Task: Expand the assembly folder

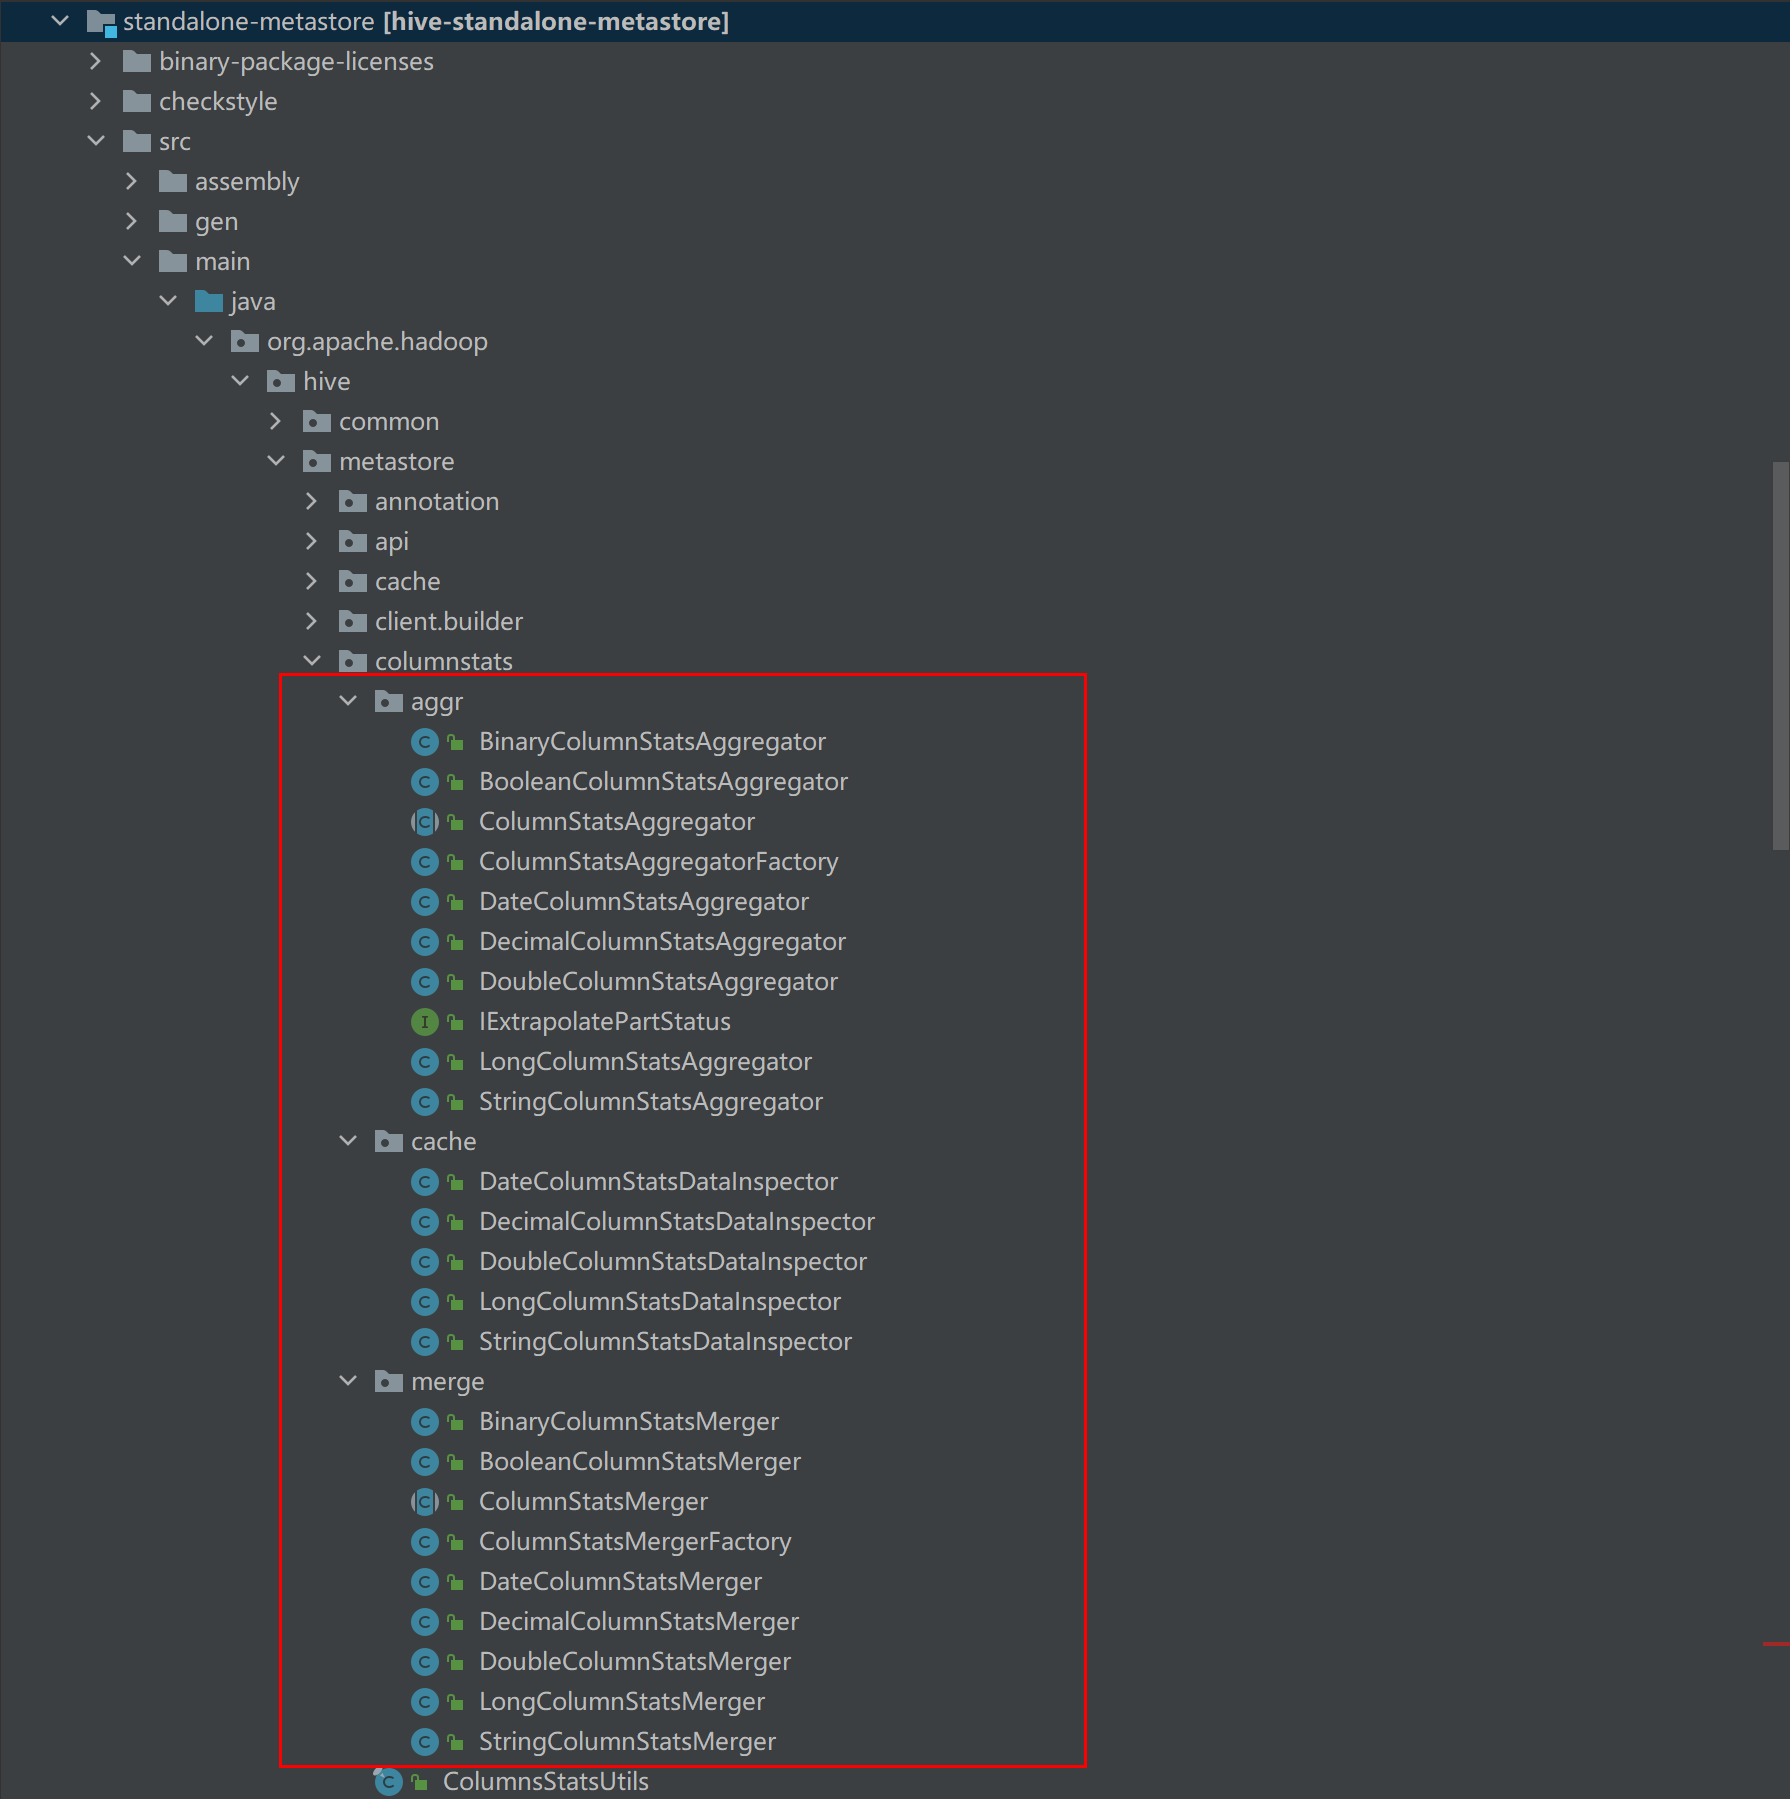Action: coord(131,181)
